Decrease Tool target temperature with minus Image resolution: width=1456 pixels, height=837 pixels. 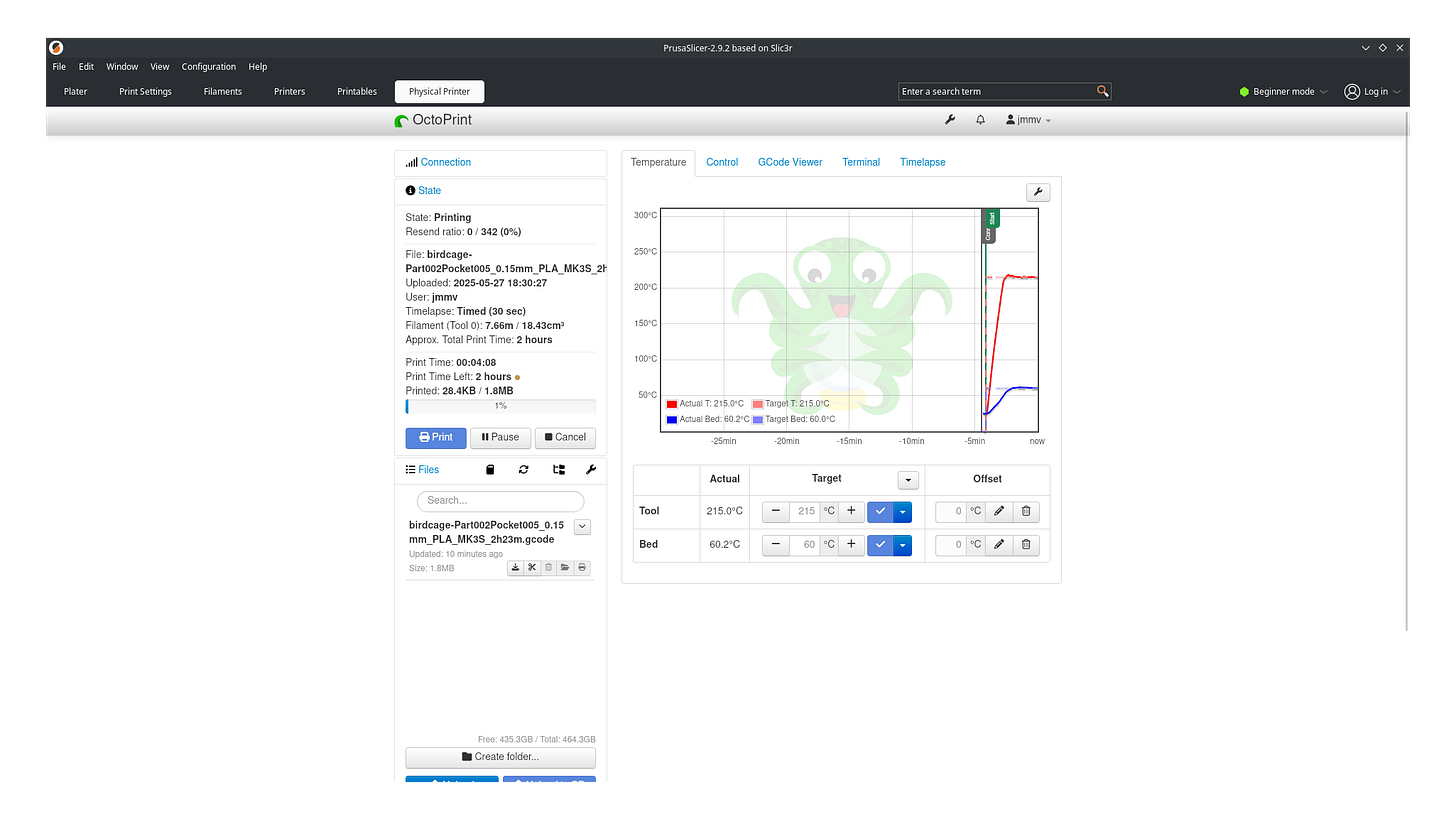776,511
